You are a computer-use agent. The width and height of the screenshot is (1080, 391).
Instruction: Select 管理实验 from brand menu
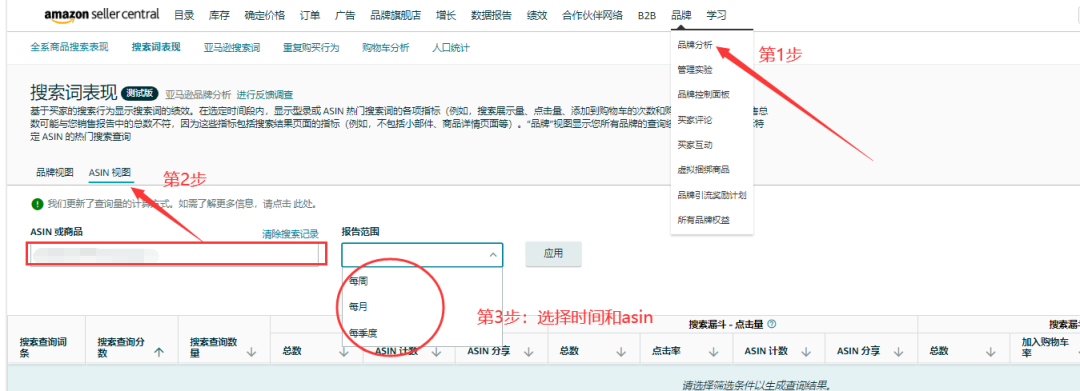(x=695, y=70)
